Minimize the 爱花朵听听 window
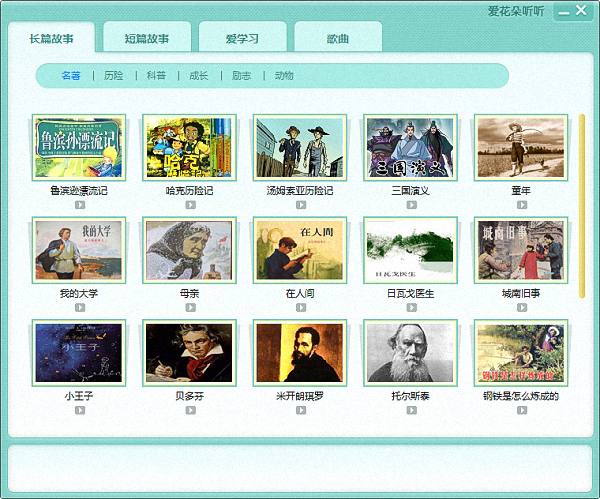This screenshot has width=600, height=499. tap(565, 12)
